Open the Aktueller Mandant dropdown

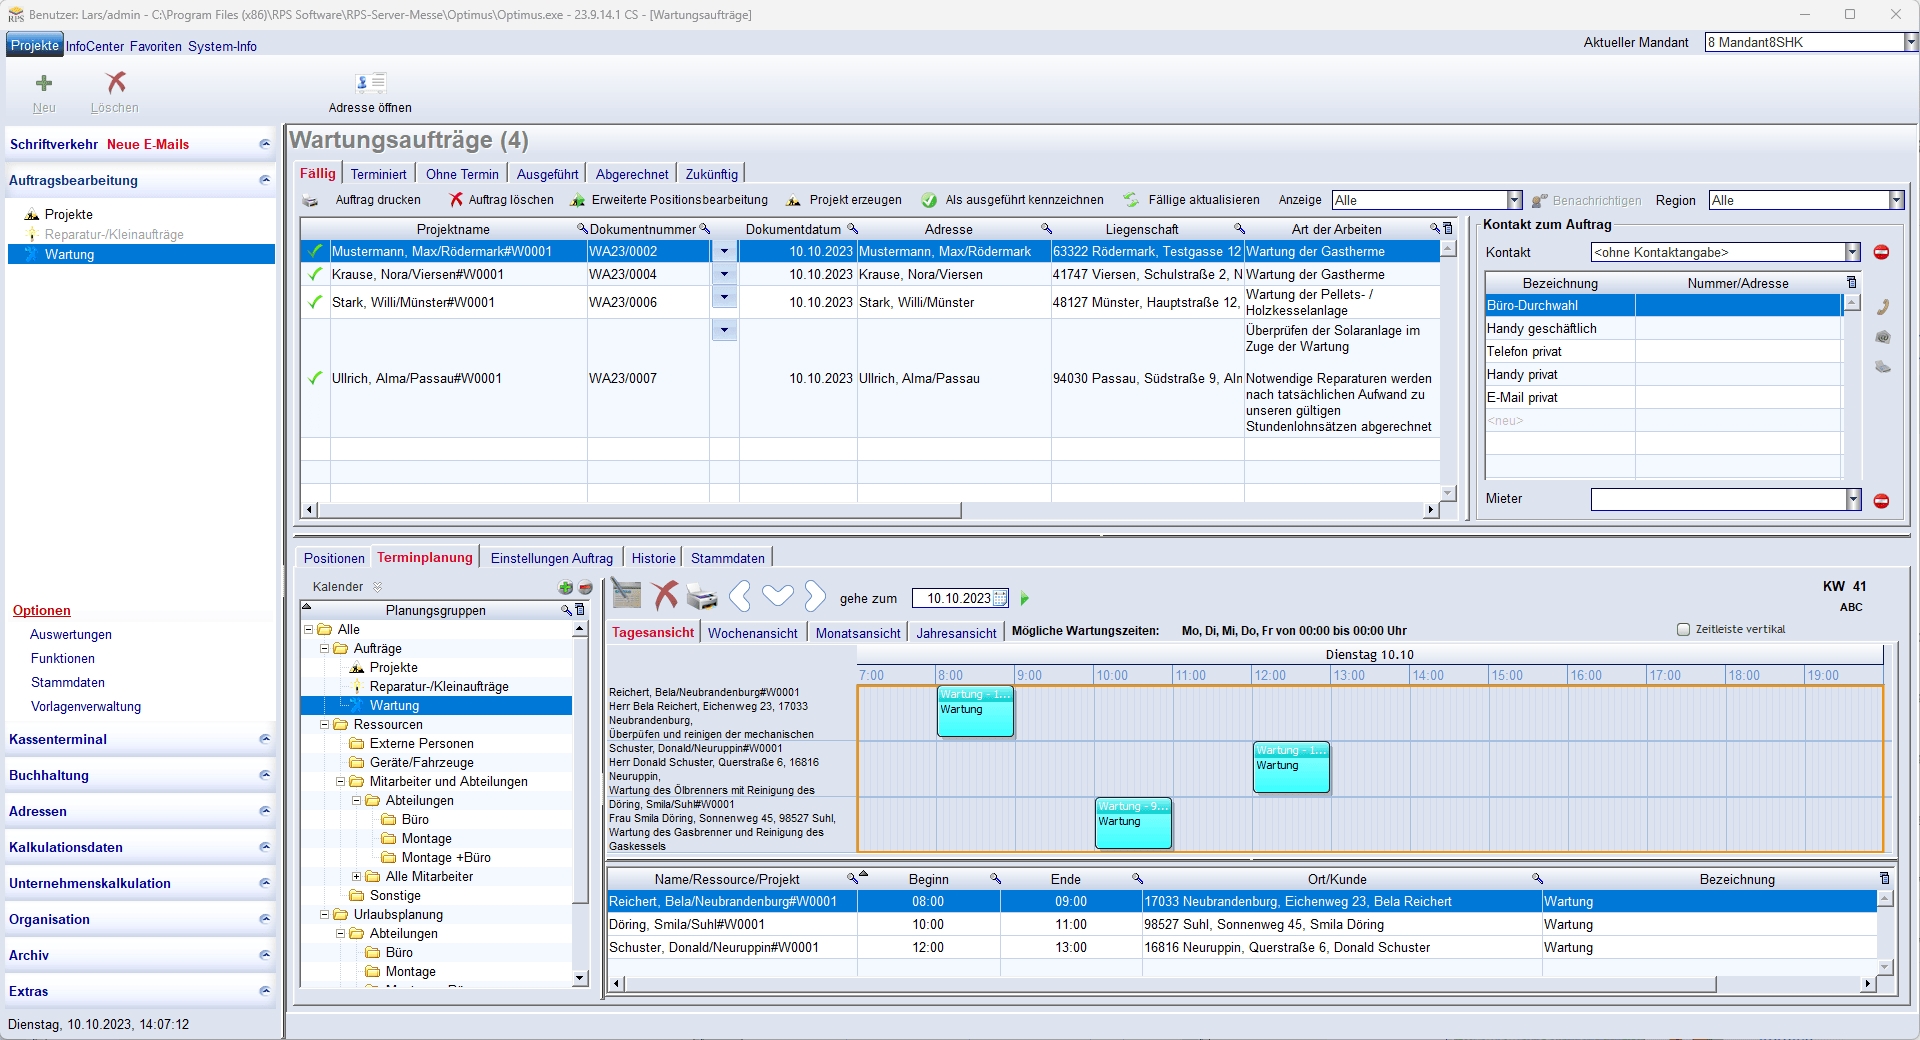coord(1910,43)
